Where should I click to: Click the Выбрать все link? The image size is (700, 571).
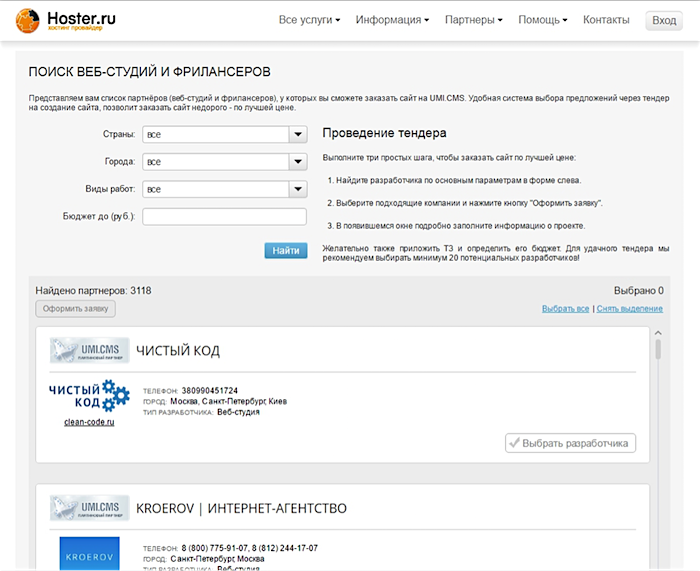click(x=565, y=309)
